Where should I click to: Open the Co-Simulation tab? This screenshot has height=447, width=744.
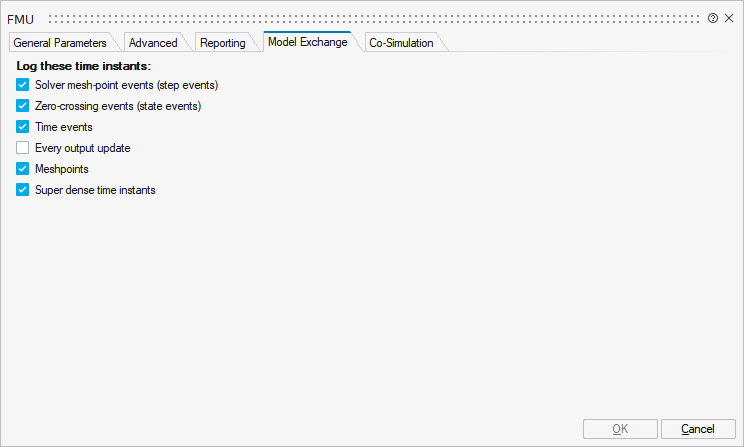(401, 43)
